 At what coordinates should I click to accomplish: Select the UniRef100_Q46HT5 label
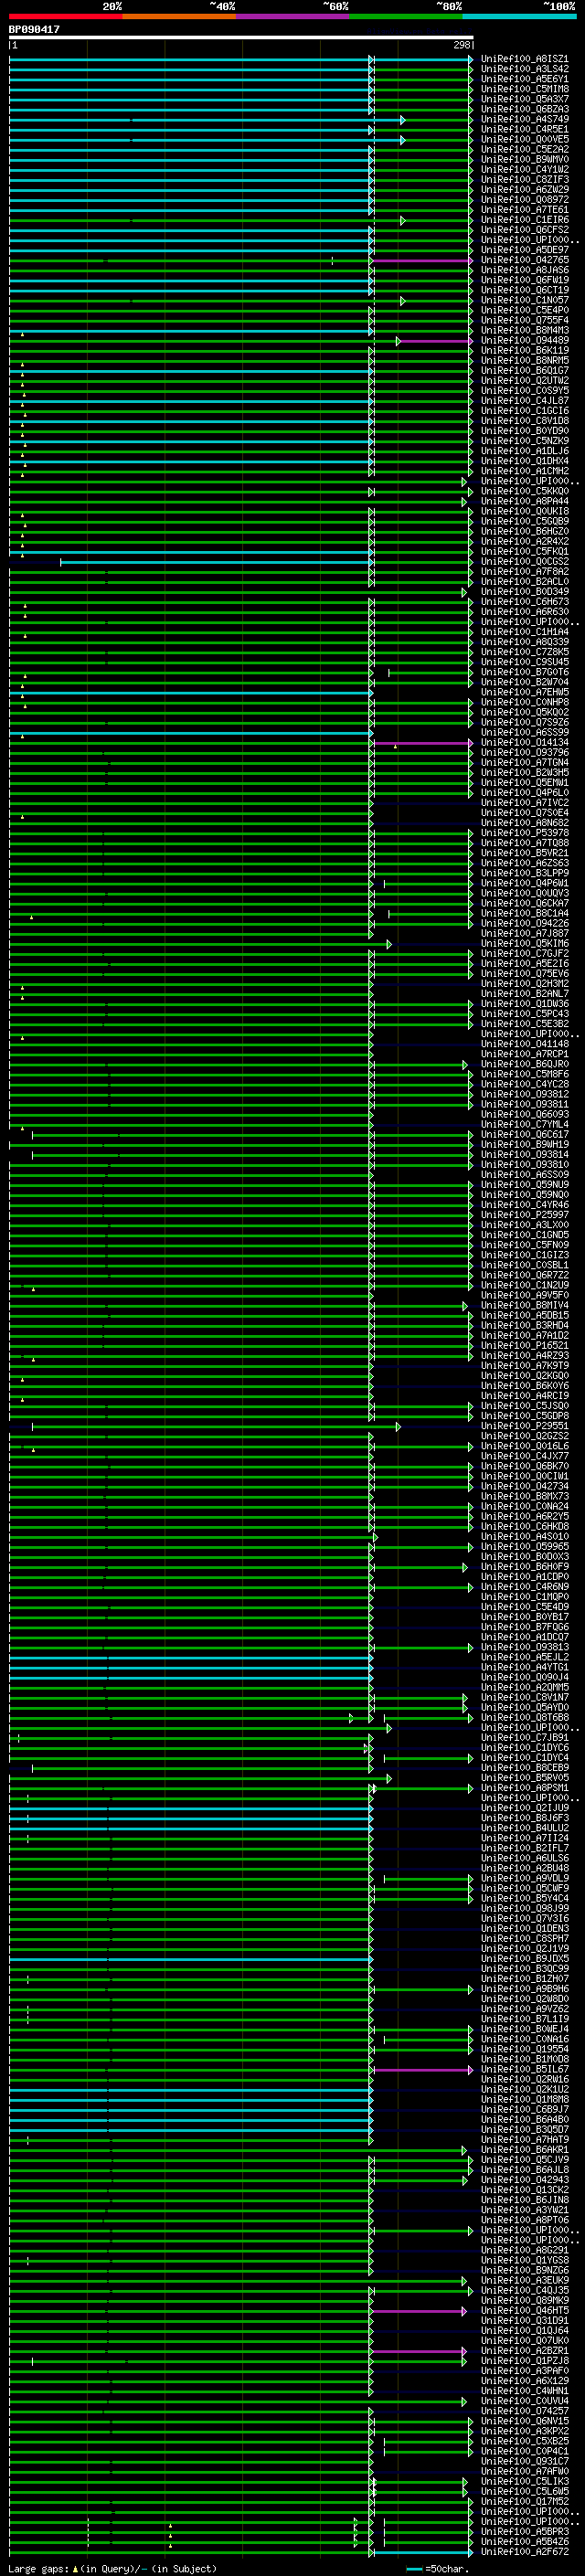point(525,2311)
